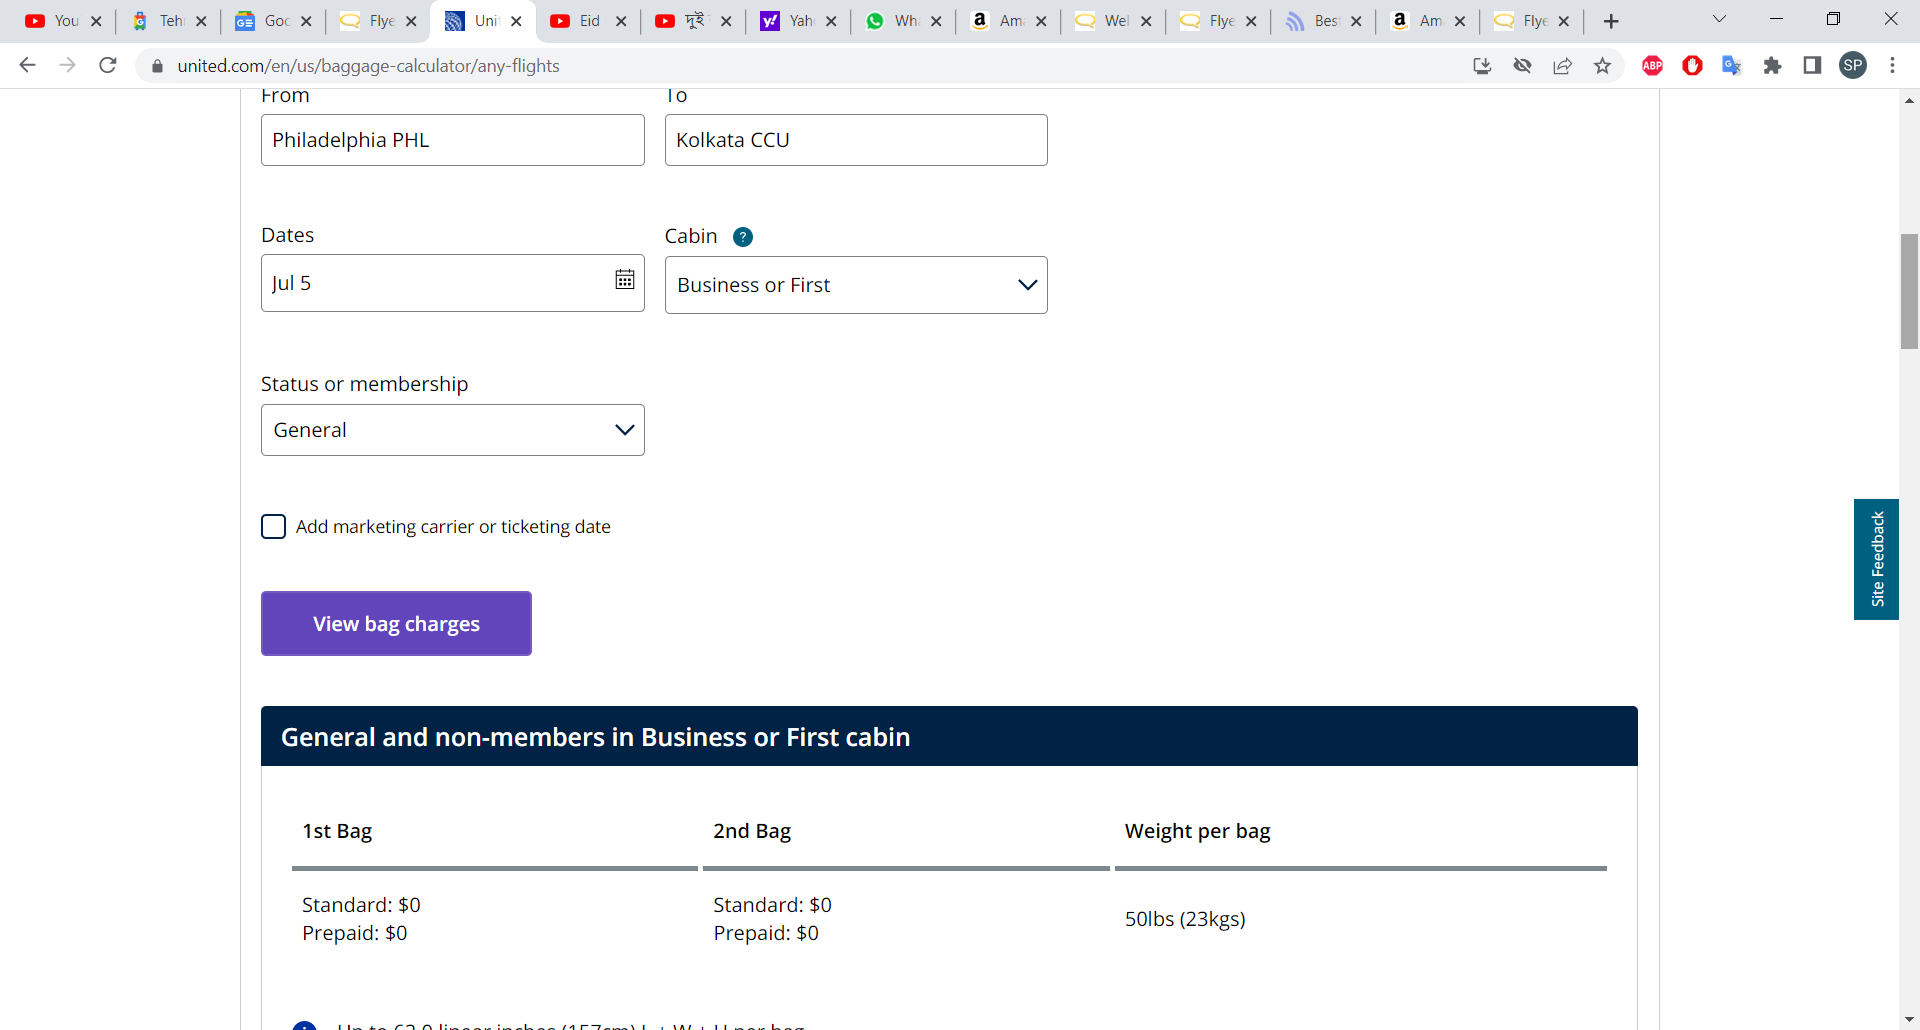
Task: Open the Status or membership General dropdown
Action: [x=452, y=430]
